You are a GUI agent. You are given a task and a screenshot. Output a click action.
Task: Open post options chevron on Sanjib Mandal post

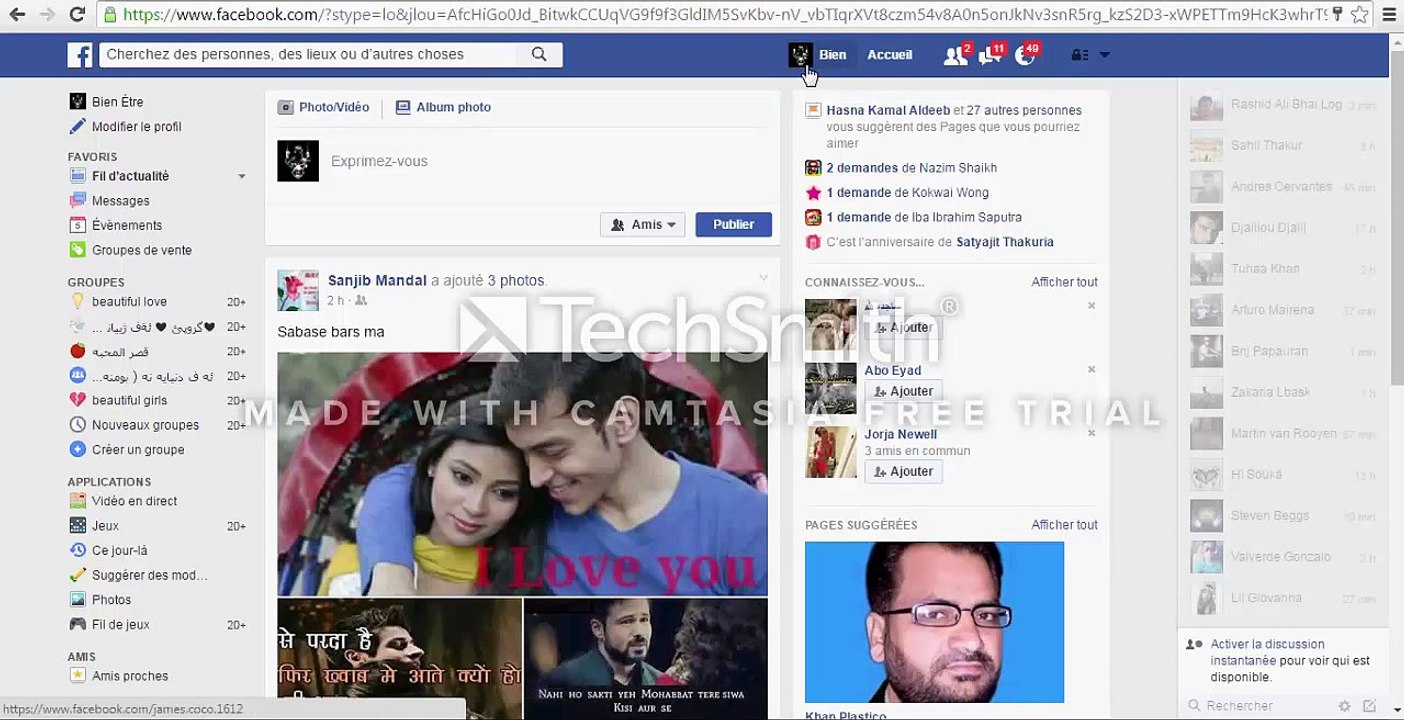763,278
